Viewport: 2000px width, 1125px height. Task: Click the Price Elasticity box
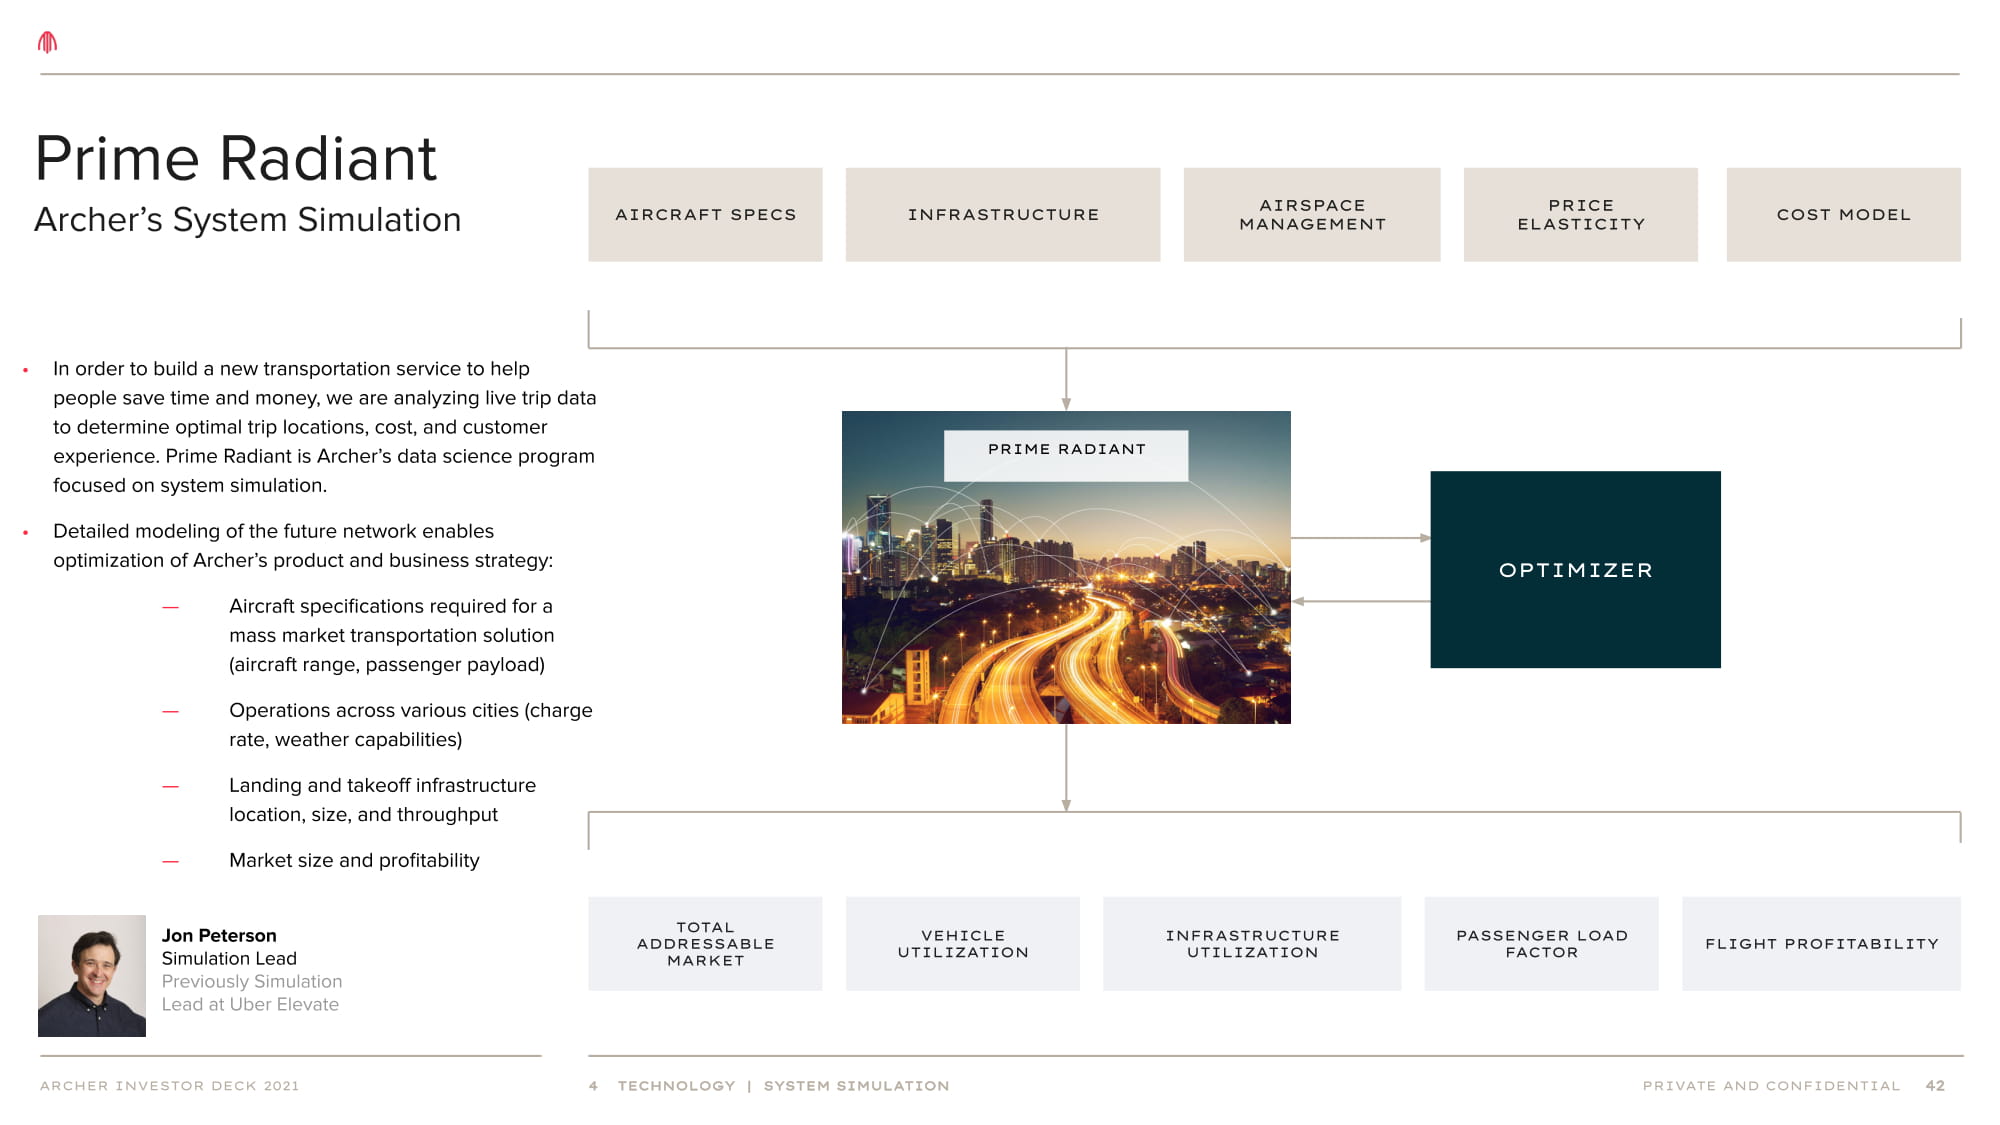click(x=1580, y=215)
